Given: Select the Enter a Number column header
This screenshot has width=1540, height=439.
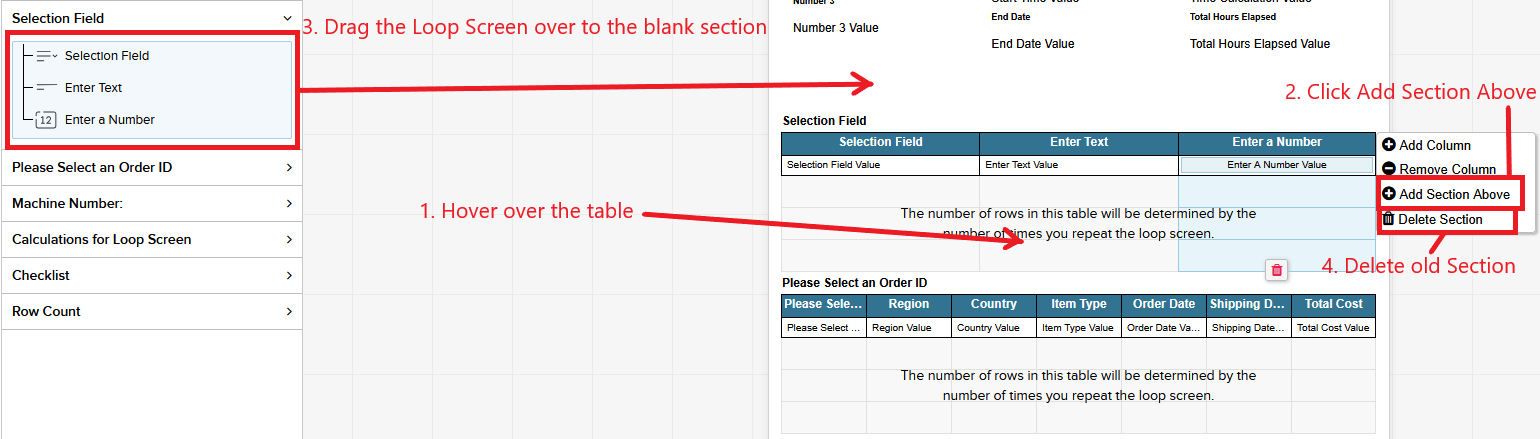Looking at the screenshot, I should point(1276,143).
